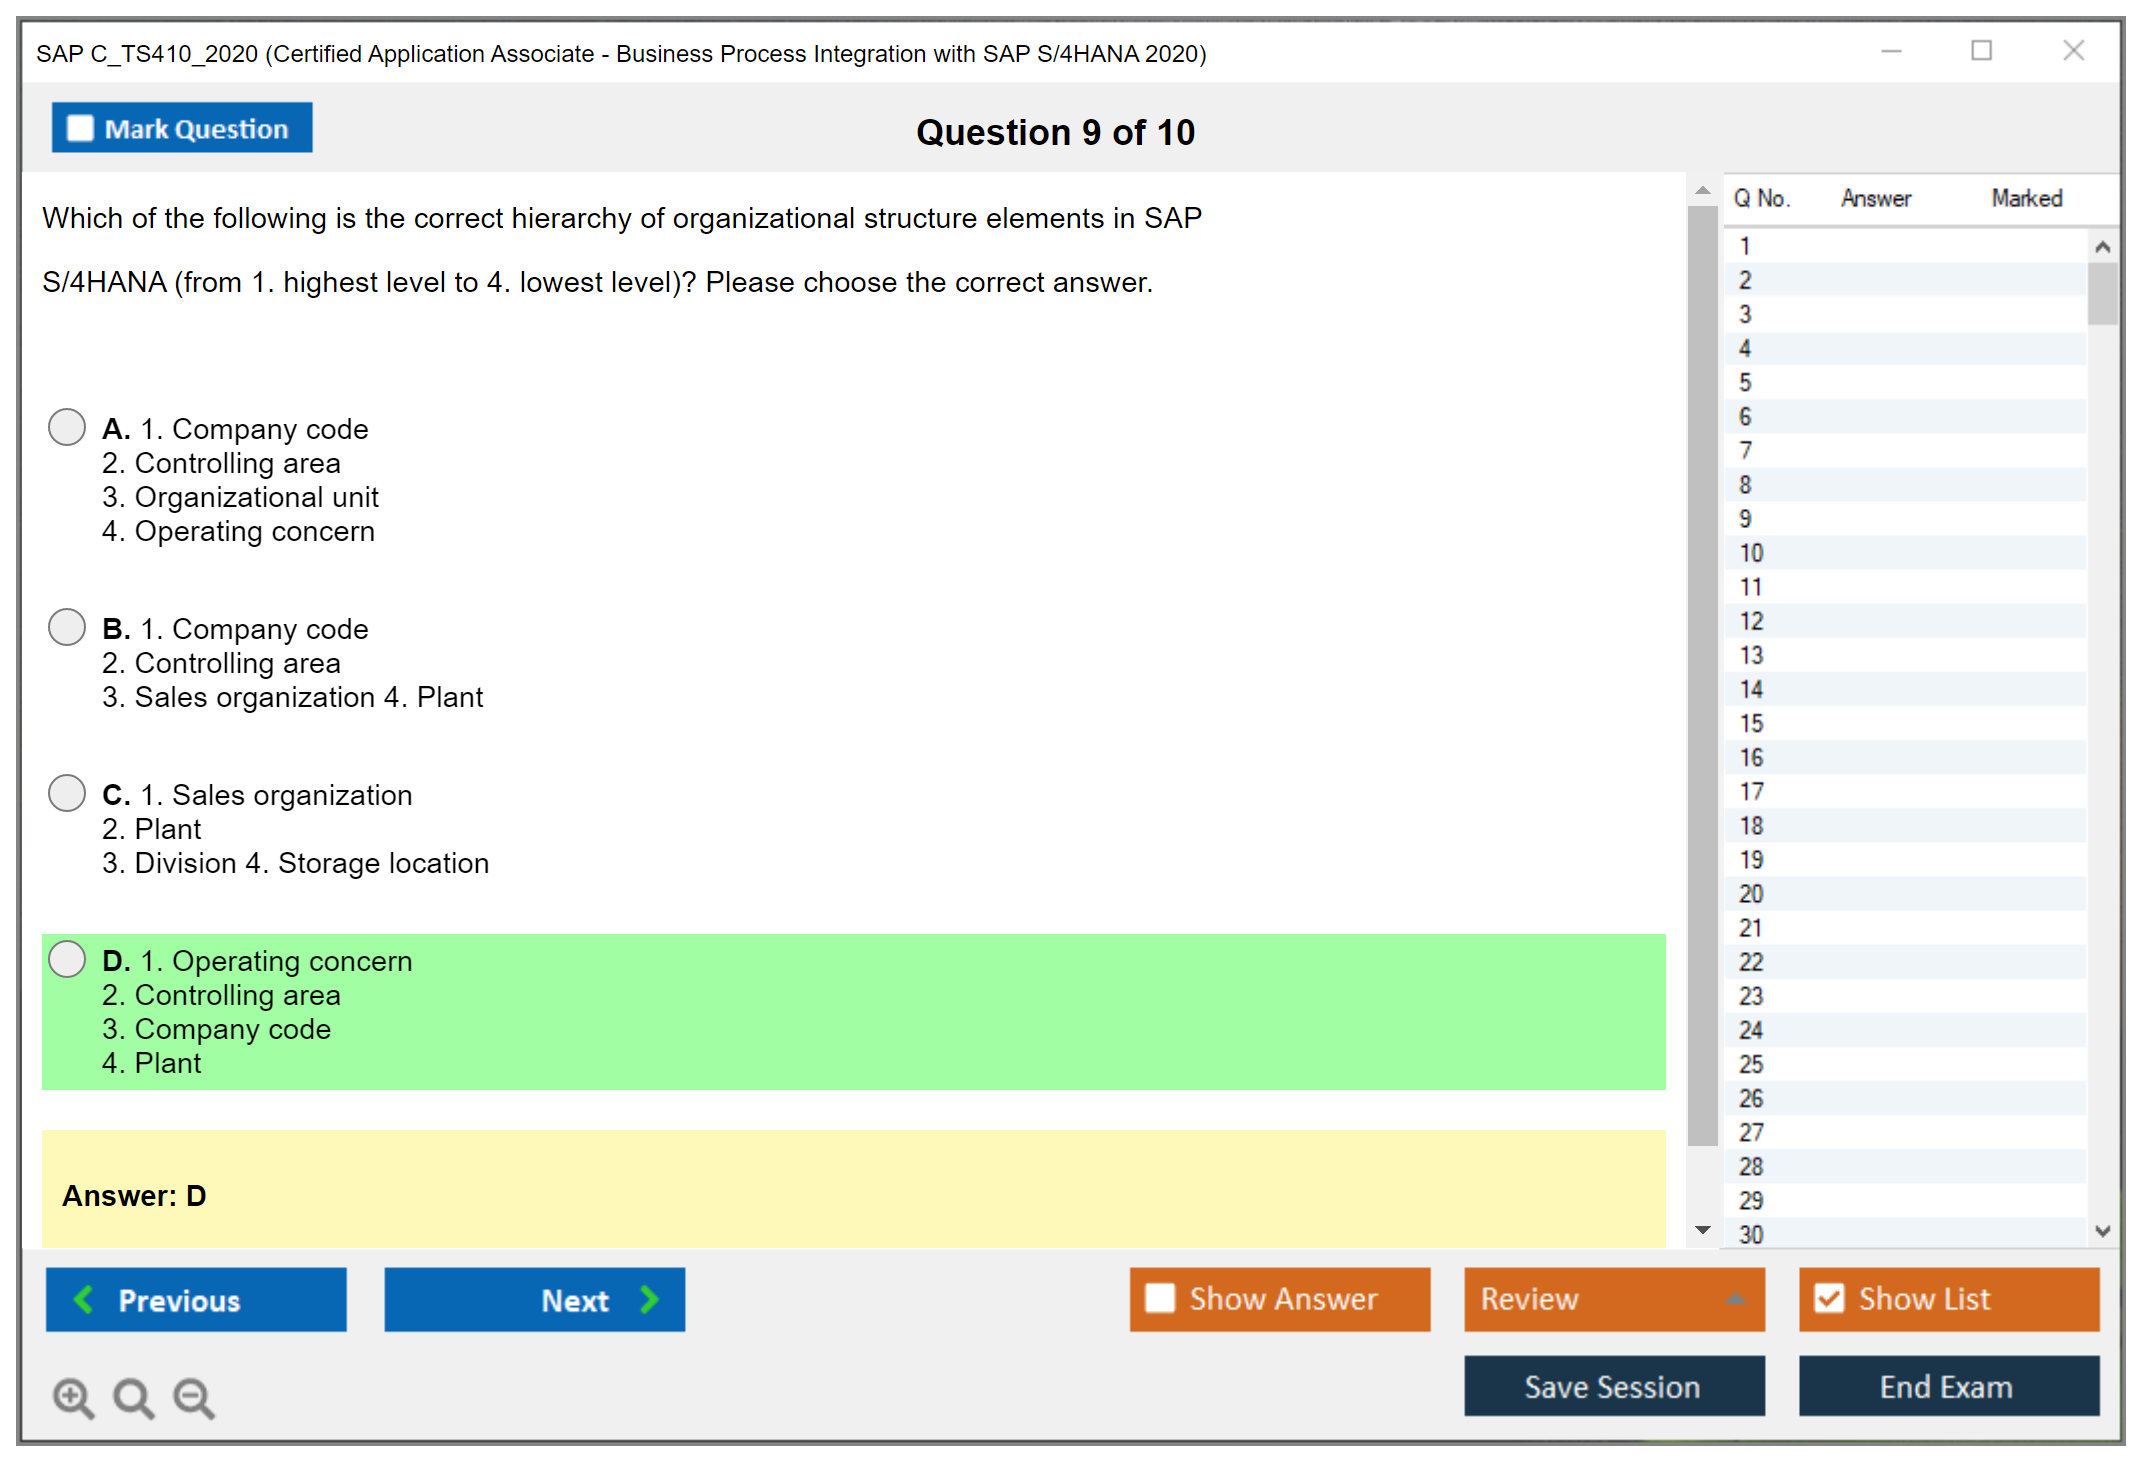
Task: Select answer option D radio button
Action: click(67, 959)
